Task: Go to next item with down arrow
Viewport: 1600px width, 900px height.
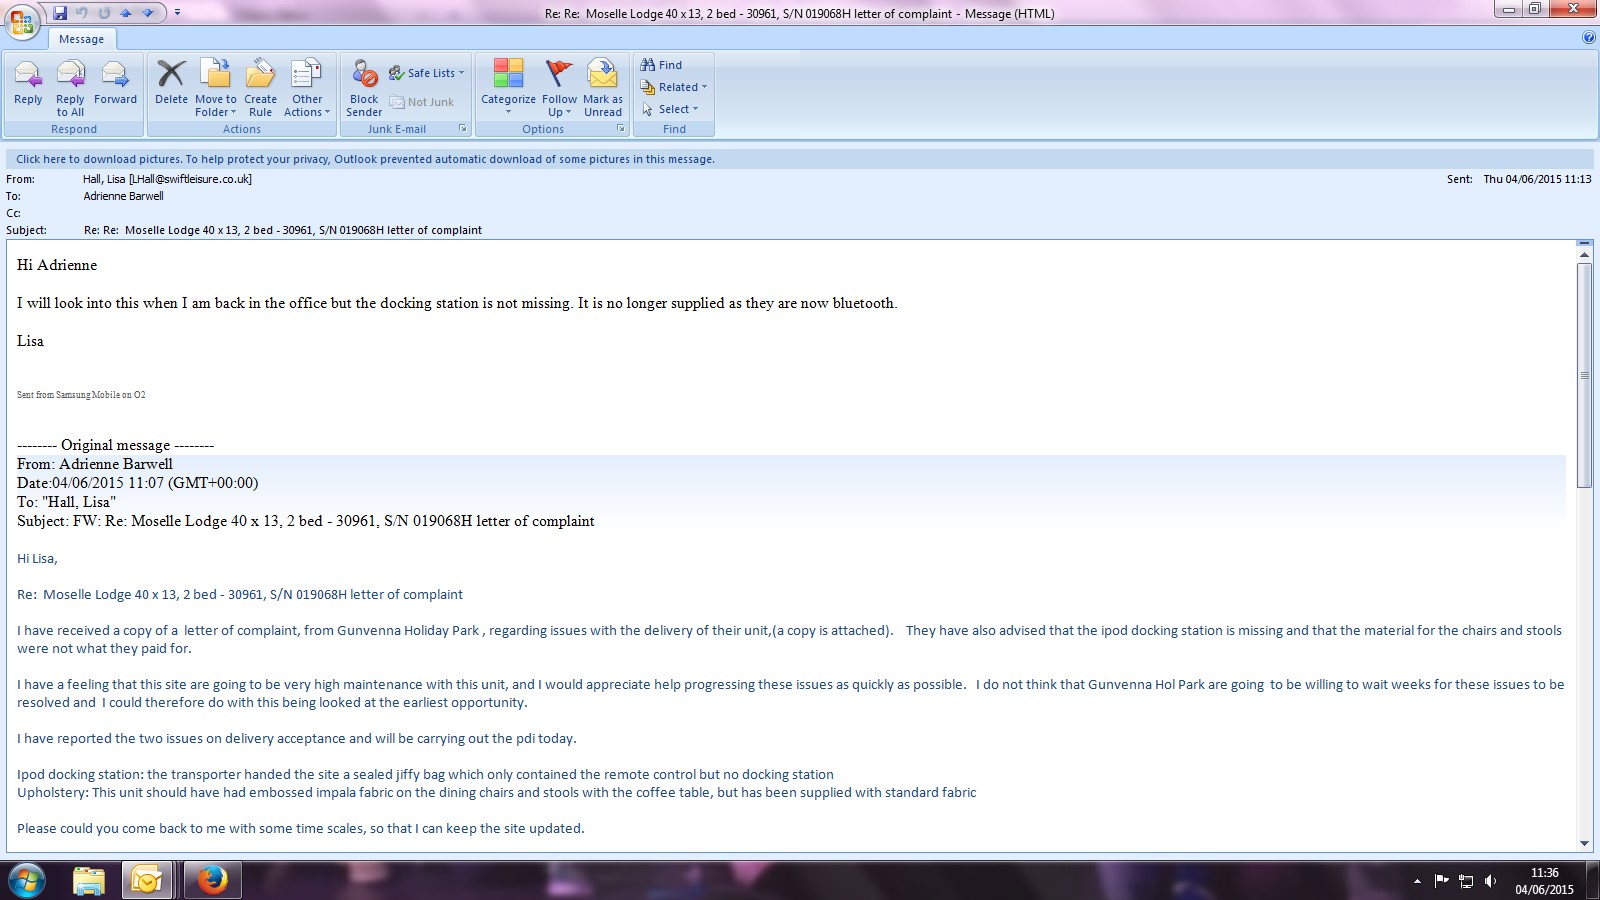Action: (148, 13)
